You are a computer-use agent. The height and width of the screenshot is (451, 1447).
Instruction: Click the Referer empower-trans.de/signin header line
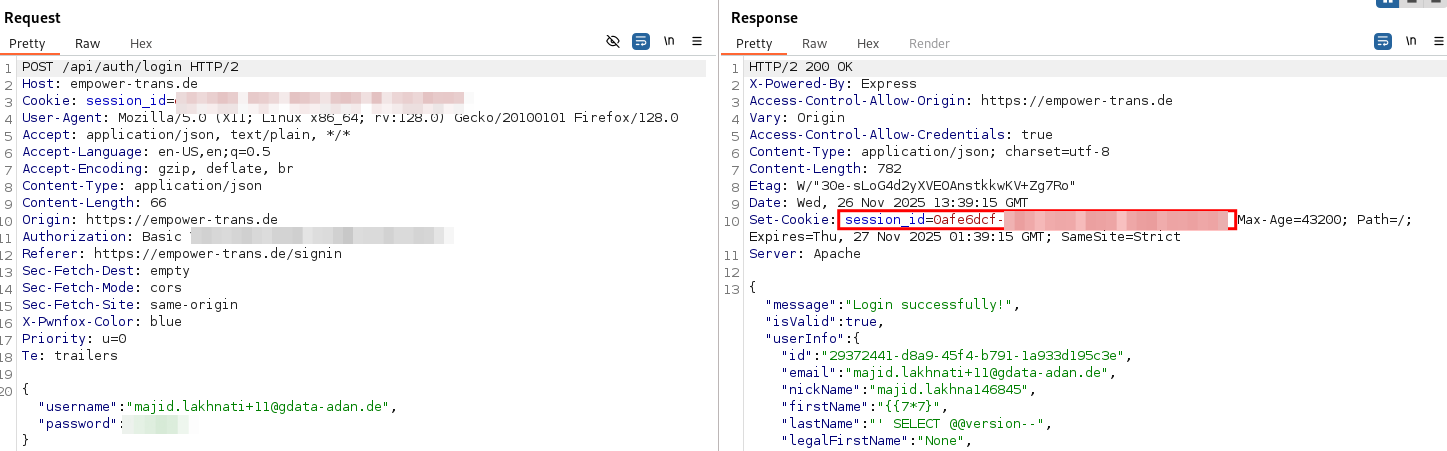pos(182,254)
